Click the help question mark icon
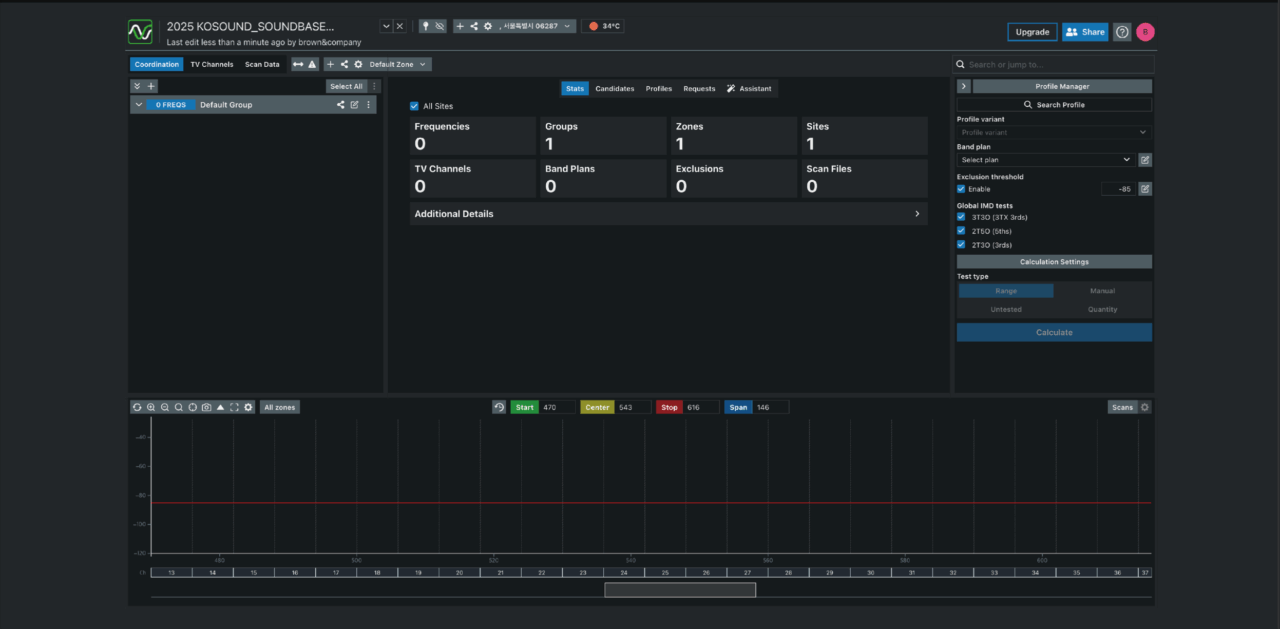 click(1122, 32)
